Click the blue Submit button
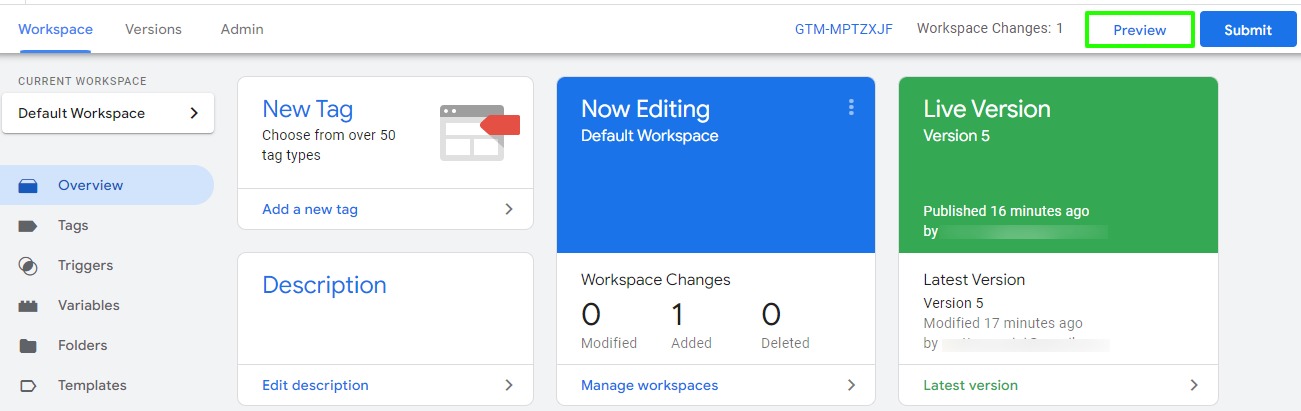Viewport: 1301px width, 411px height. point(1248,30)
